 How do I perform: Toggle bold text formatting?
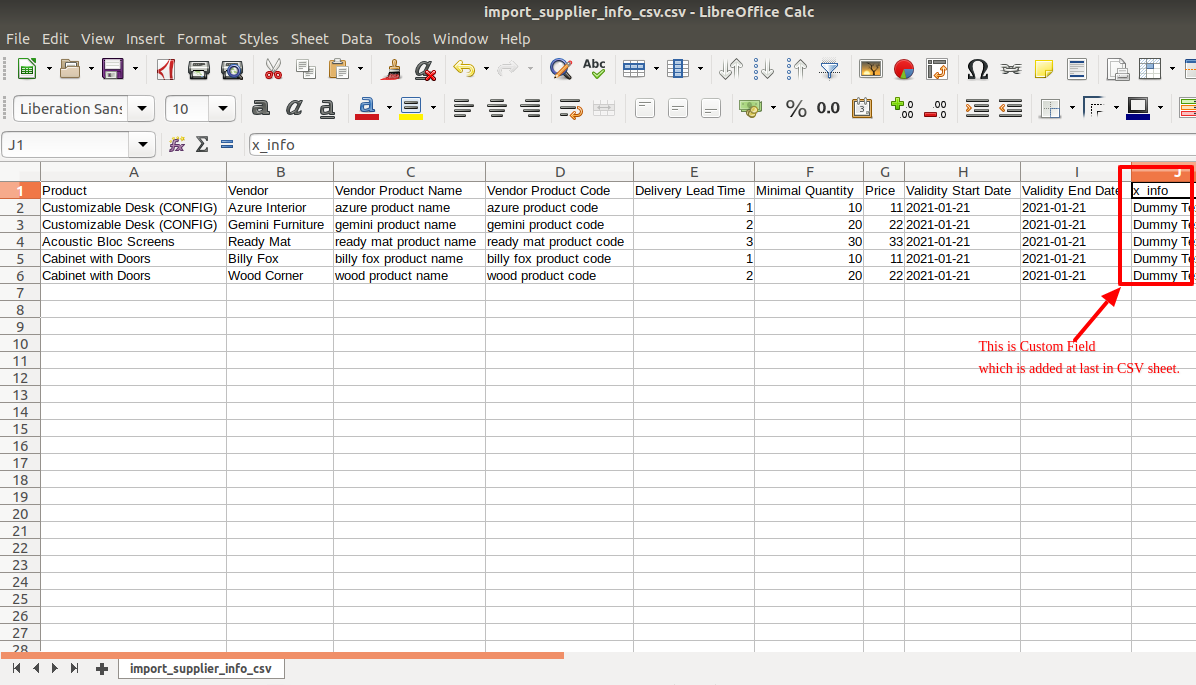(x=261, y=108)
